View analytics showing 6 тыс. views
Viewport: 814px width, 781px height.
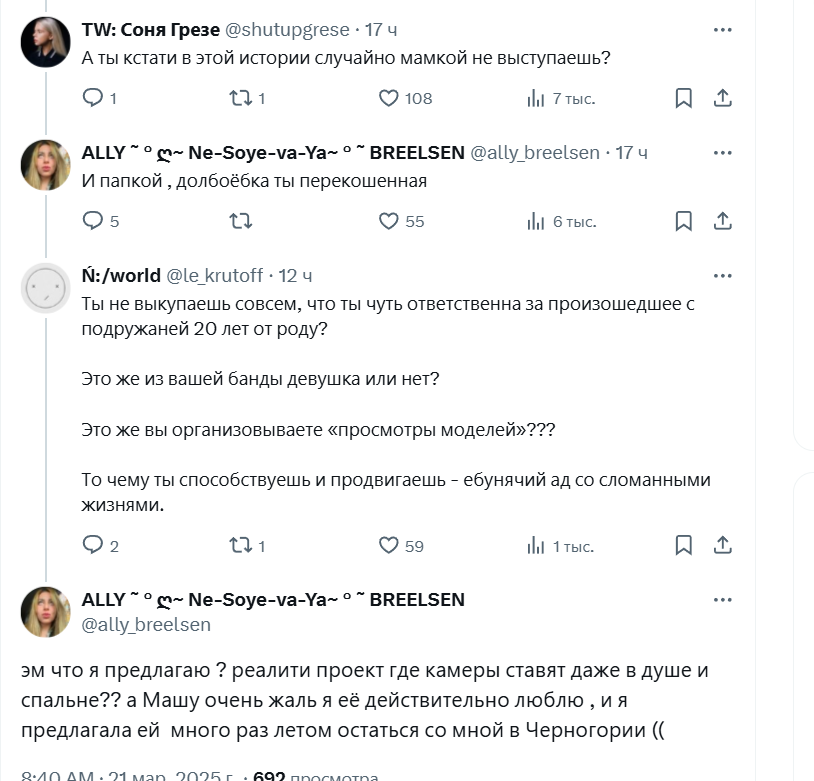point(536,221)
